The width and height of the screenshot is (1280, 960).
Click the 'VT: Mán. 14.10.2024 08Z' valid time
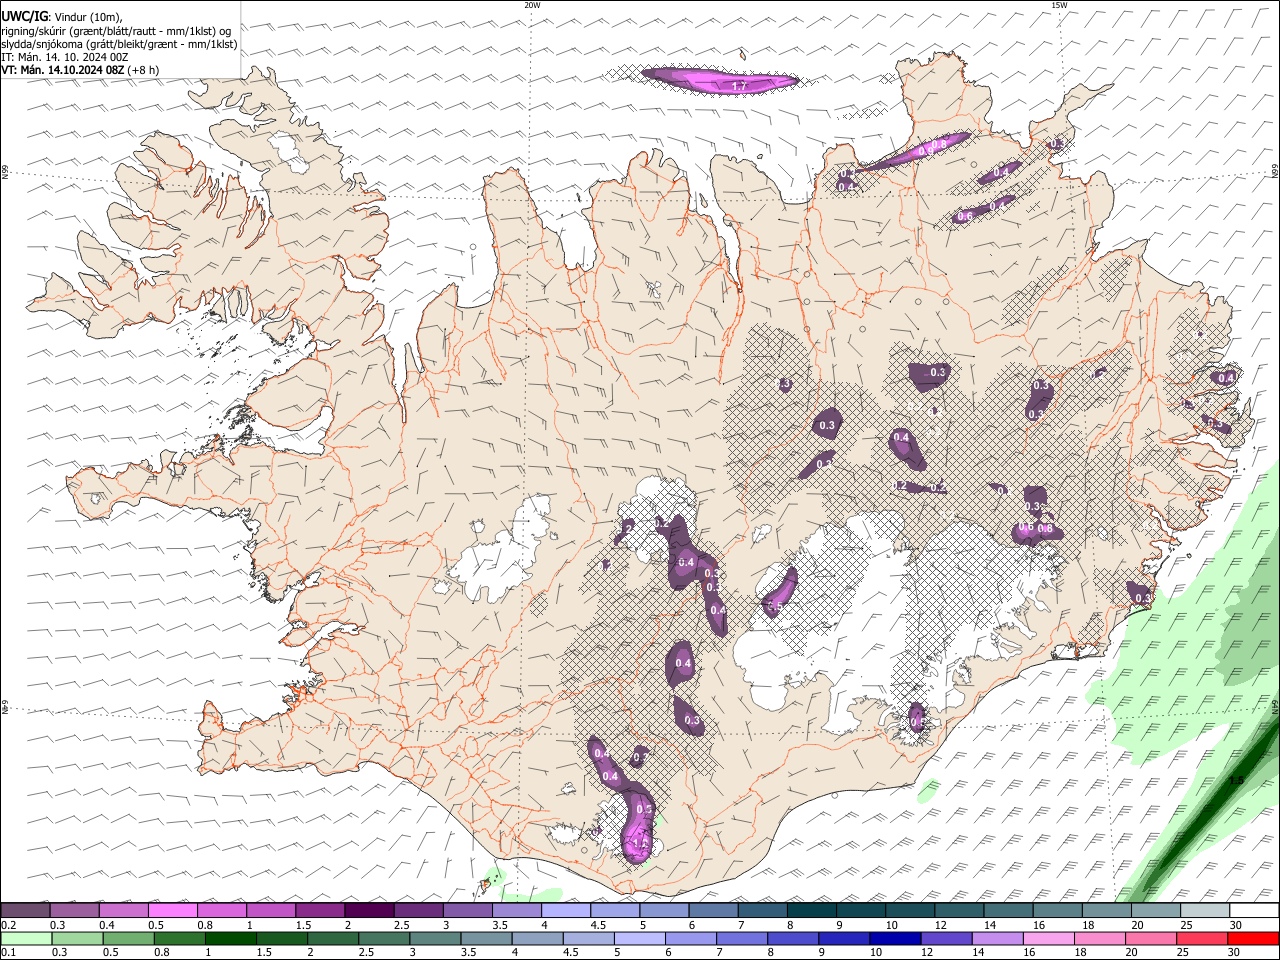(63, 70)
